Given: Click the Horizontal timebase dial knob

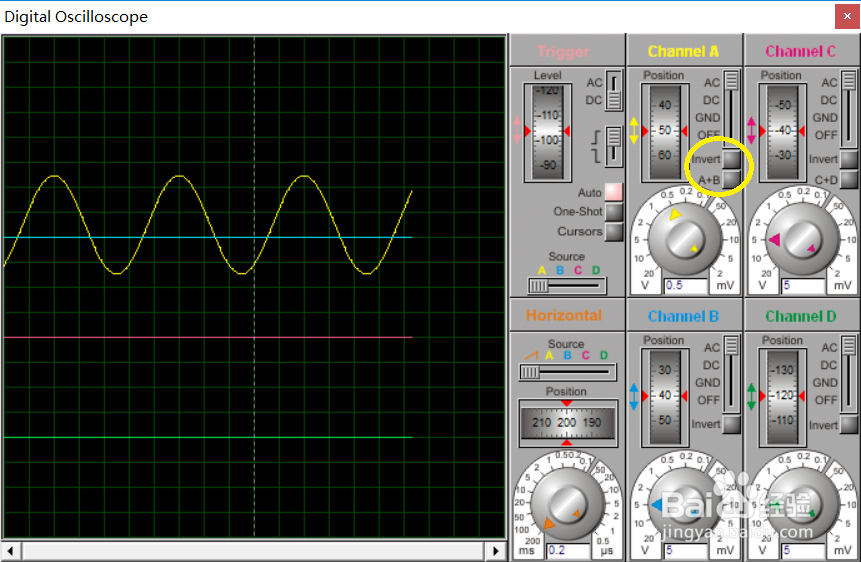Looking at the screenshot, I should (566, 504).
